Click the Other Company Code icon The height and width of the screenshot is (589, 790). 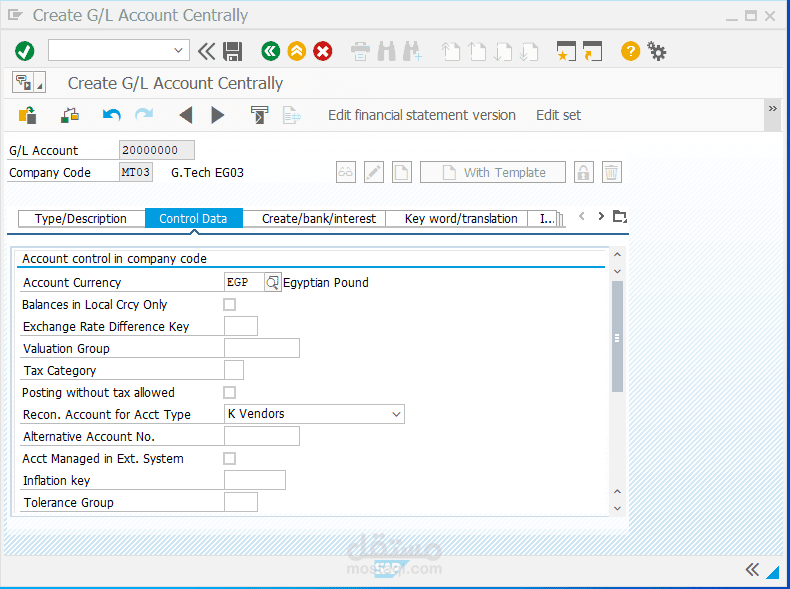click(x=70, y=115)
